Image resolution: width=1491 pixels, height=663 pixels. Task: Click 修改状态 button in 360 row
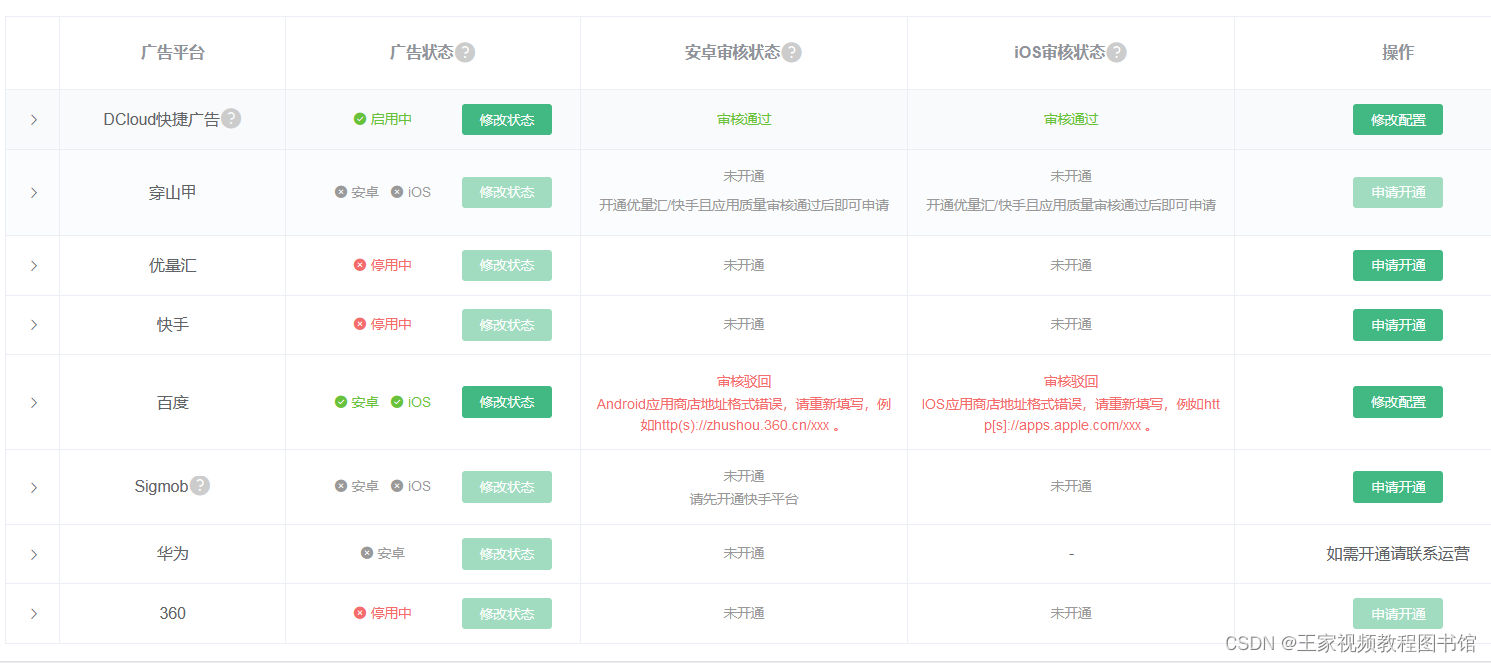point(507,613)
